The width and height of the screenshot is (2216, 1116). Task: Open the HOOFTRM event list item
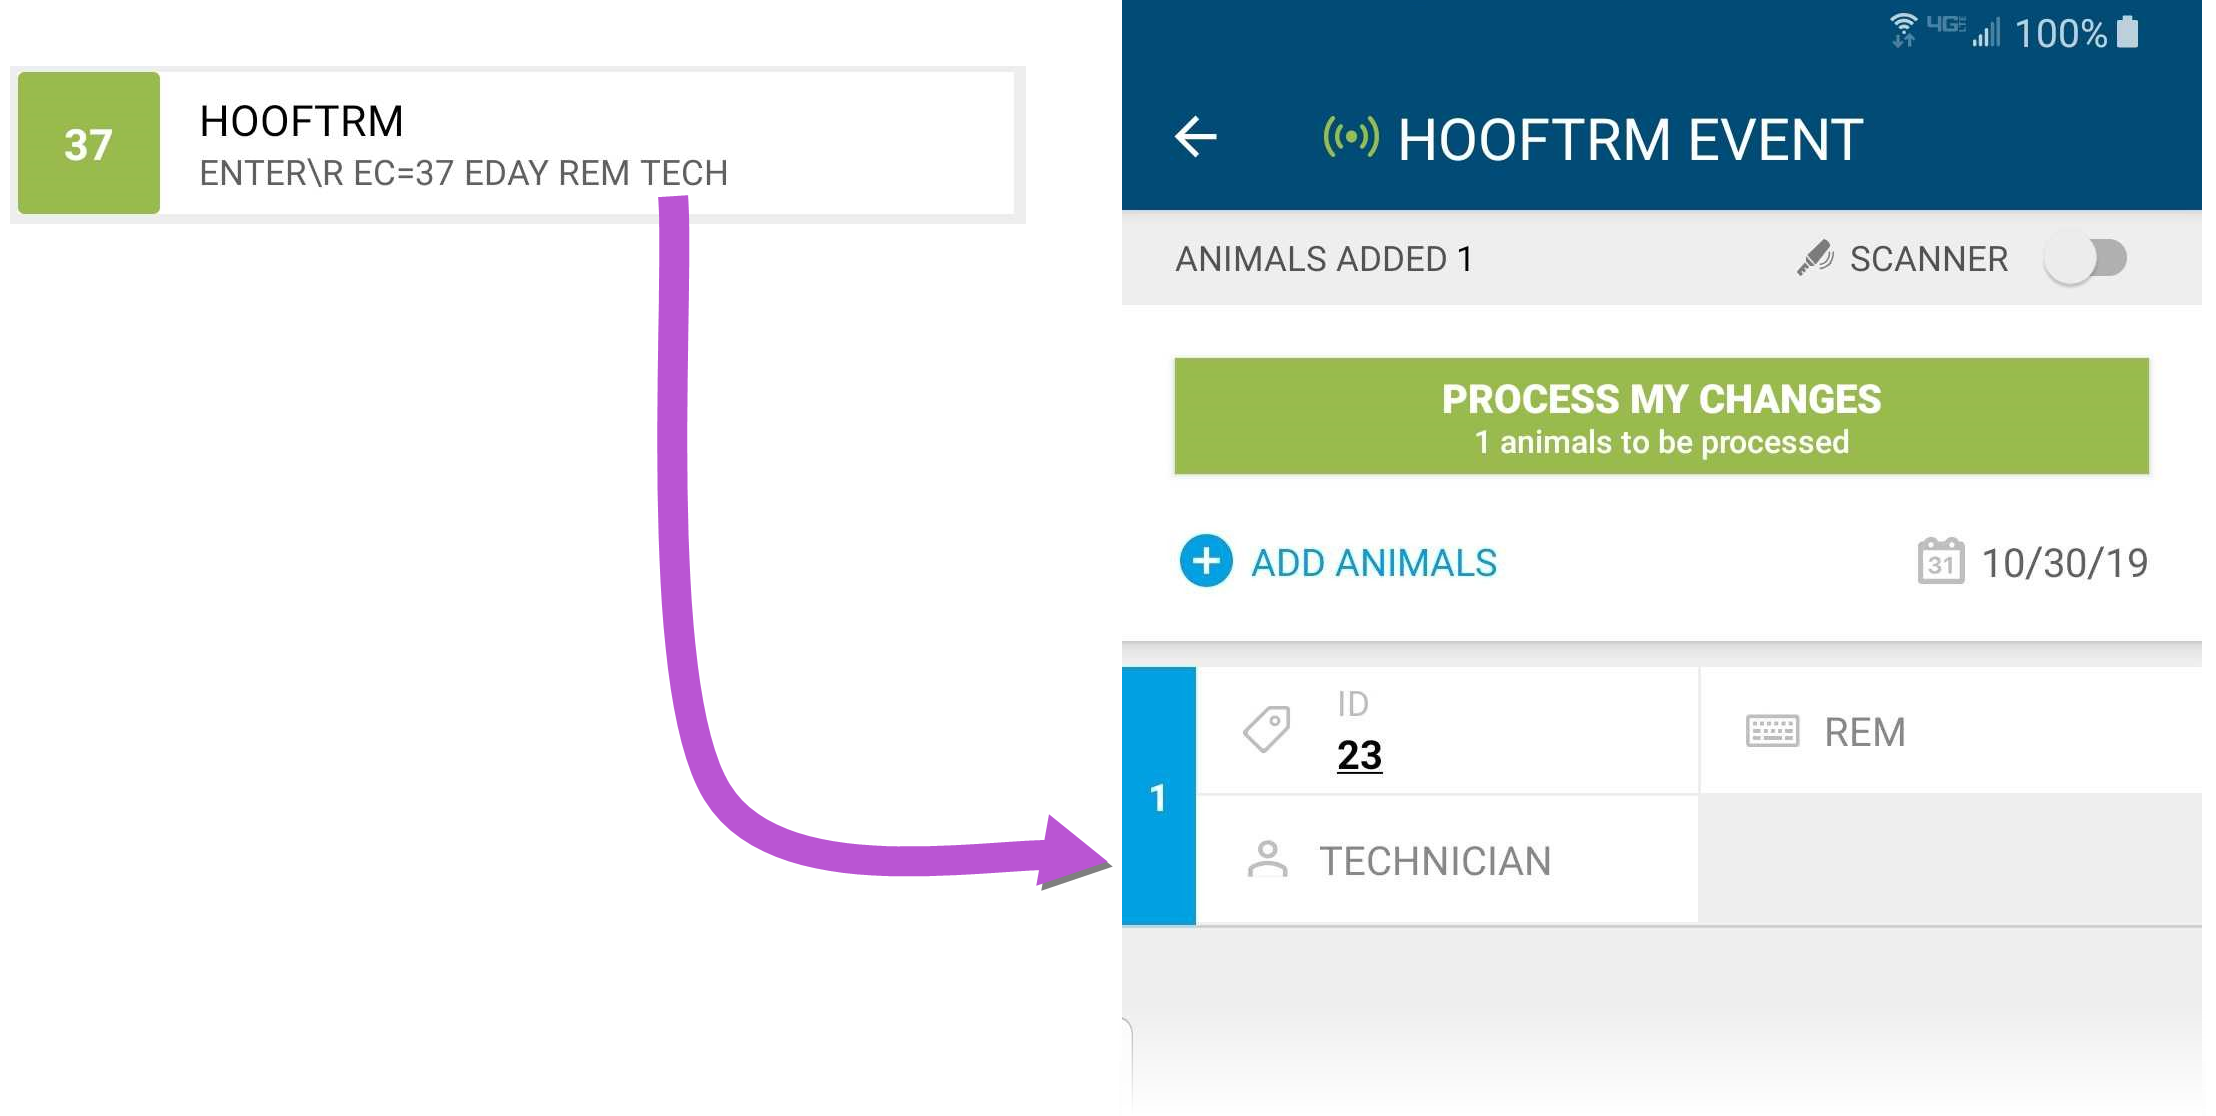[517, 143]
